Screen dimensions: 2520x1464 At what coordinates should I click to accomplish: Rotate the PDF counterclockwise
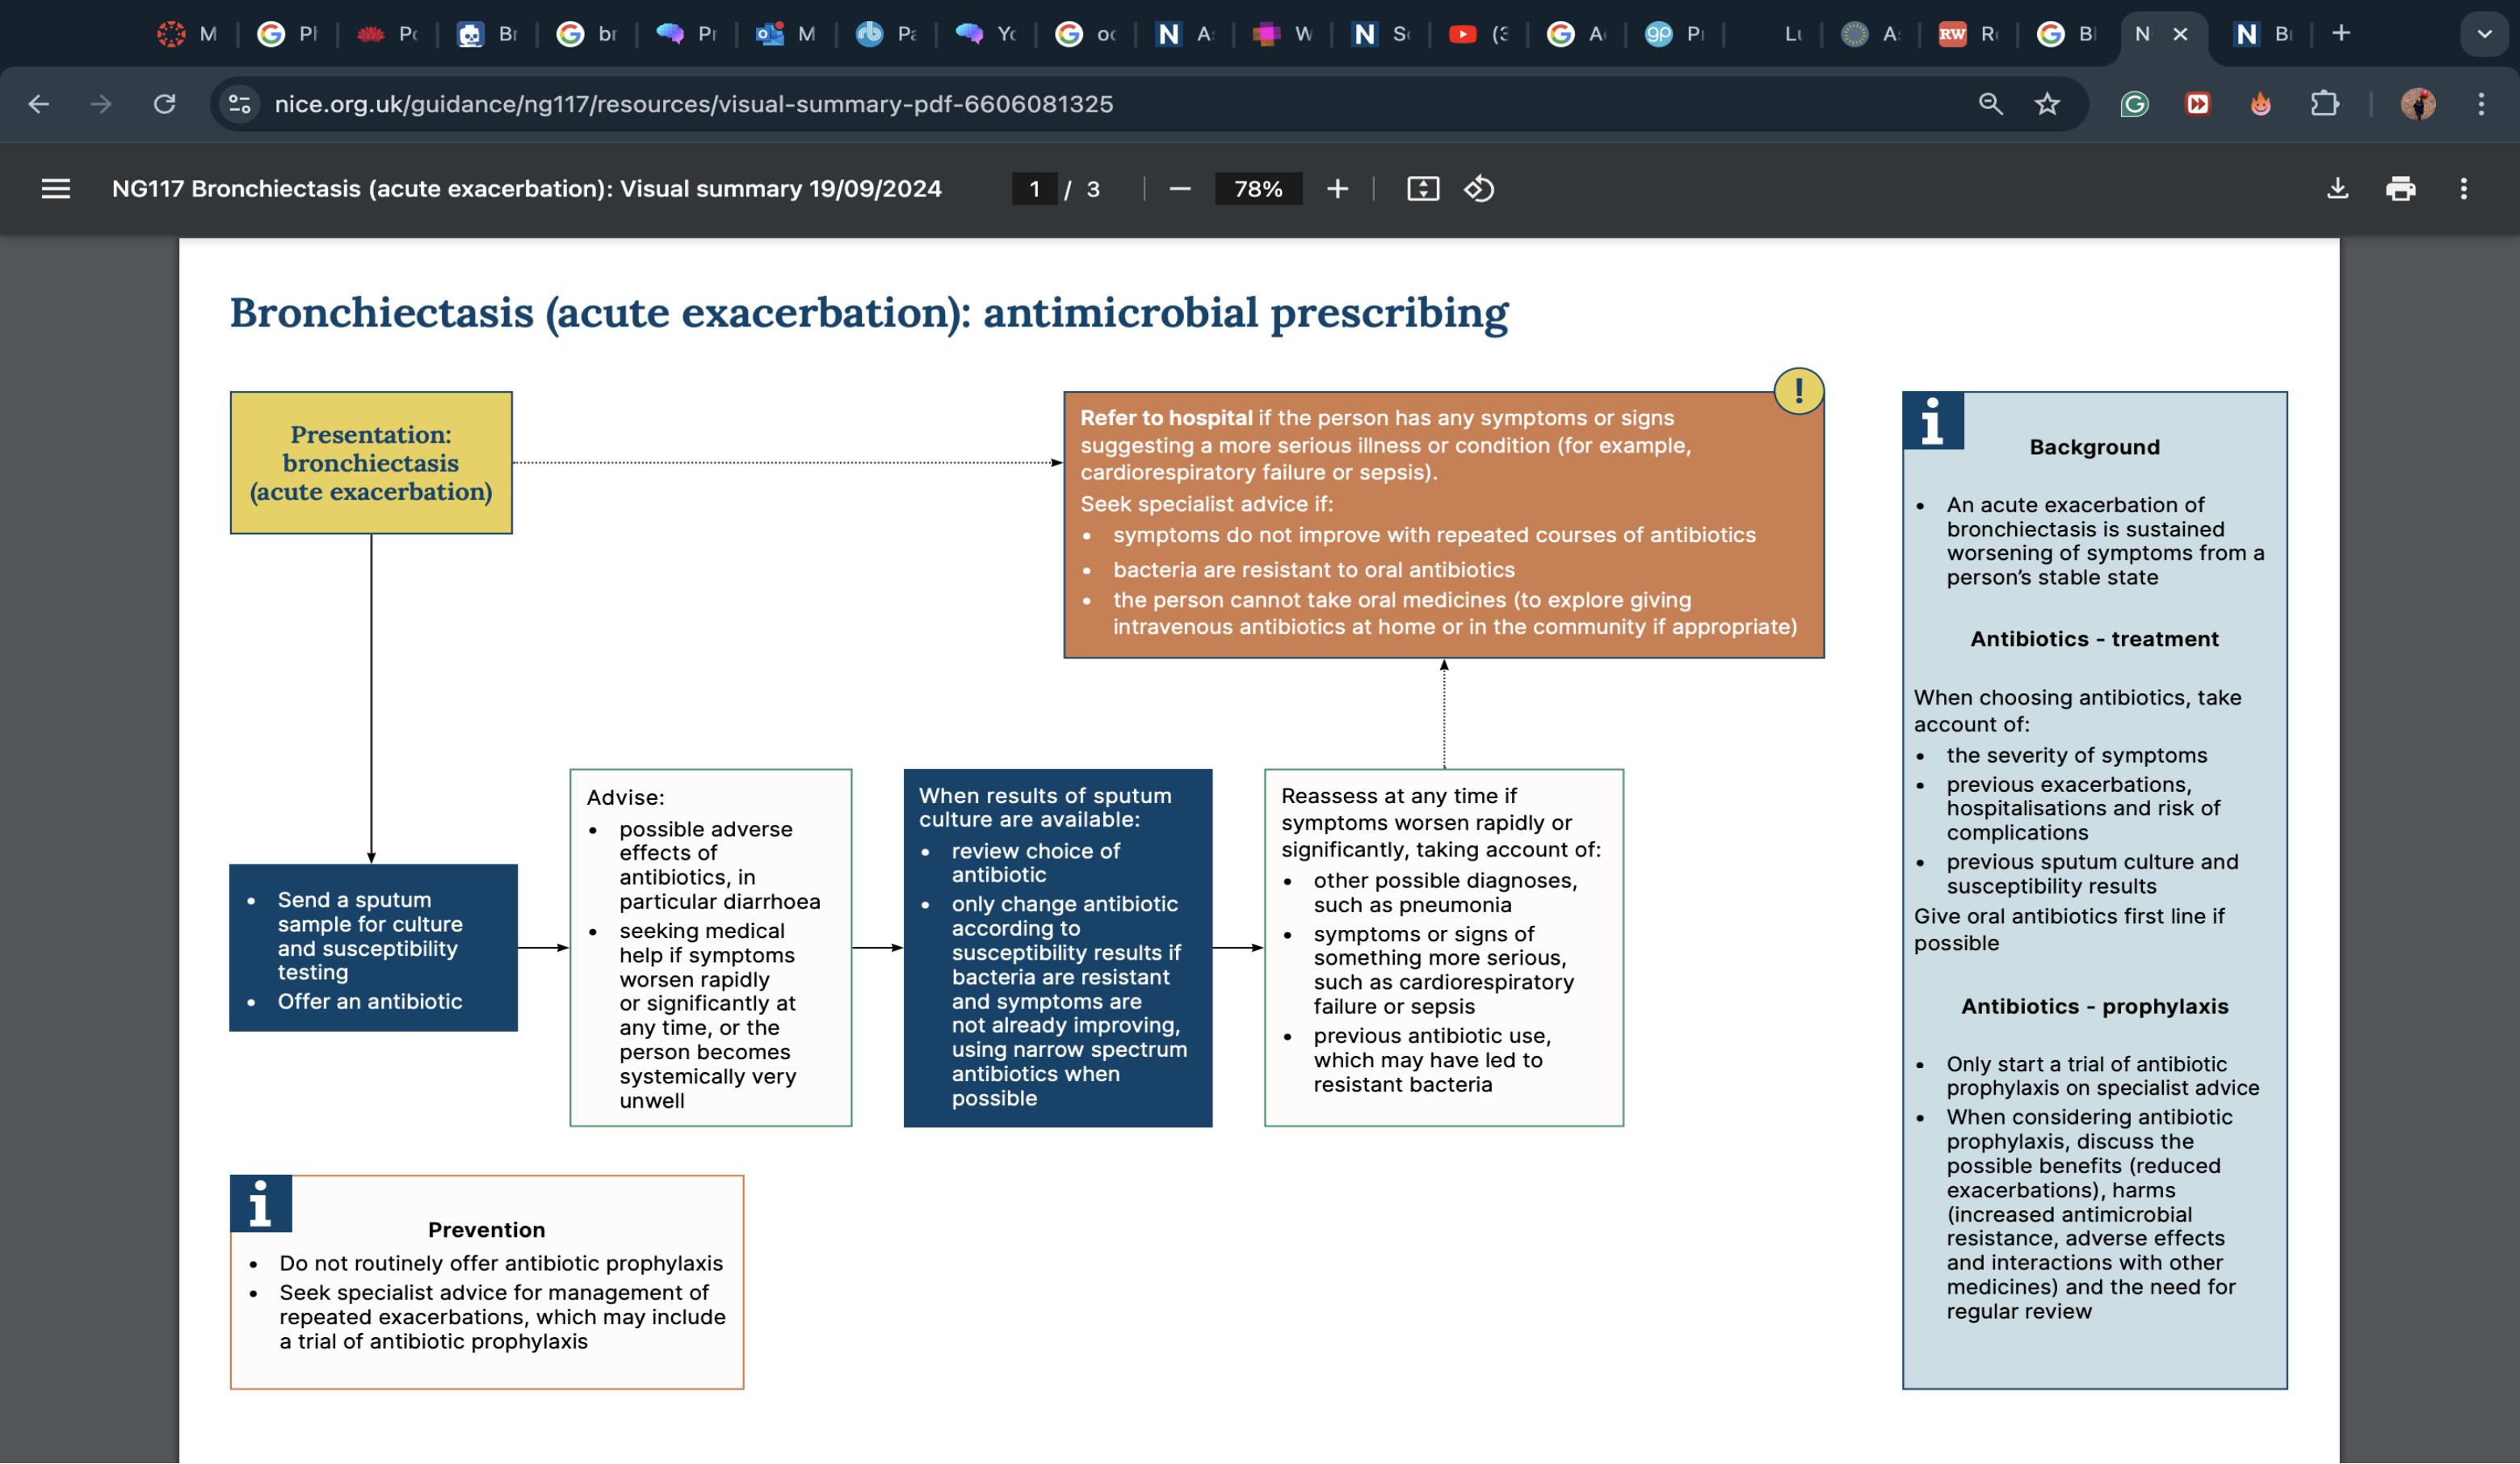coord(1479,189)
